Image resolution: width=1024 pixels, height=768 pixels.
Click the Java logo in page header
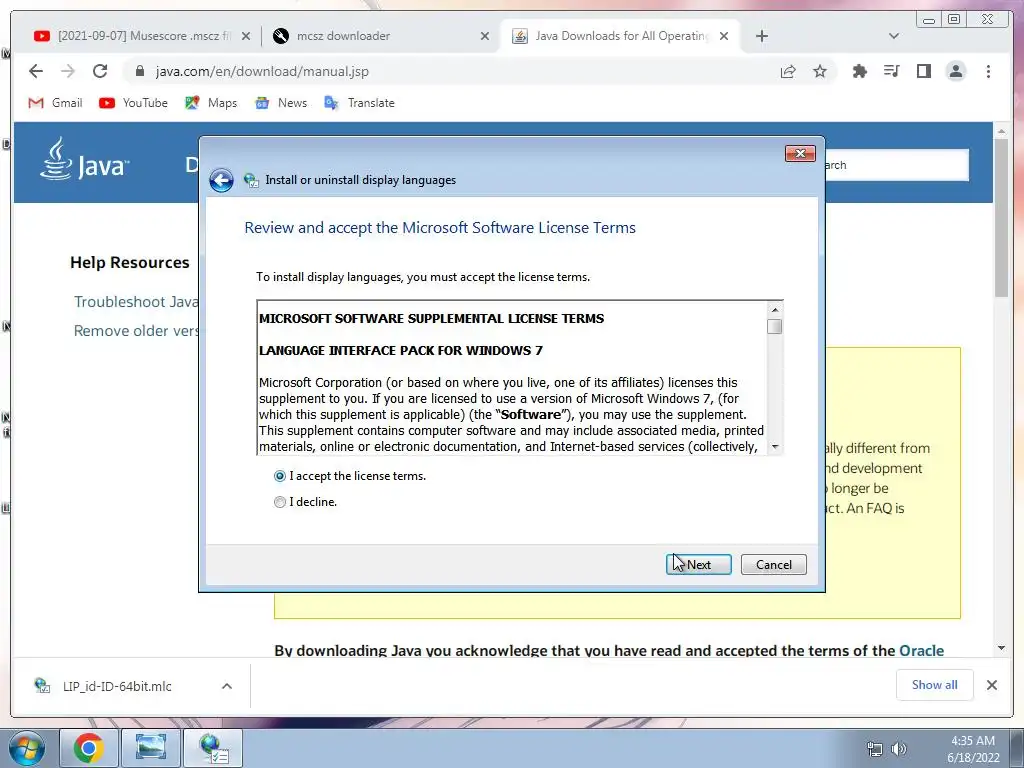(84, 160)
